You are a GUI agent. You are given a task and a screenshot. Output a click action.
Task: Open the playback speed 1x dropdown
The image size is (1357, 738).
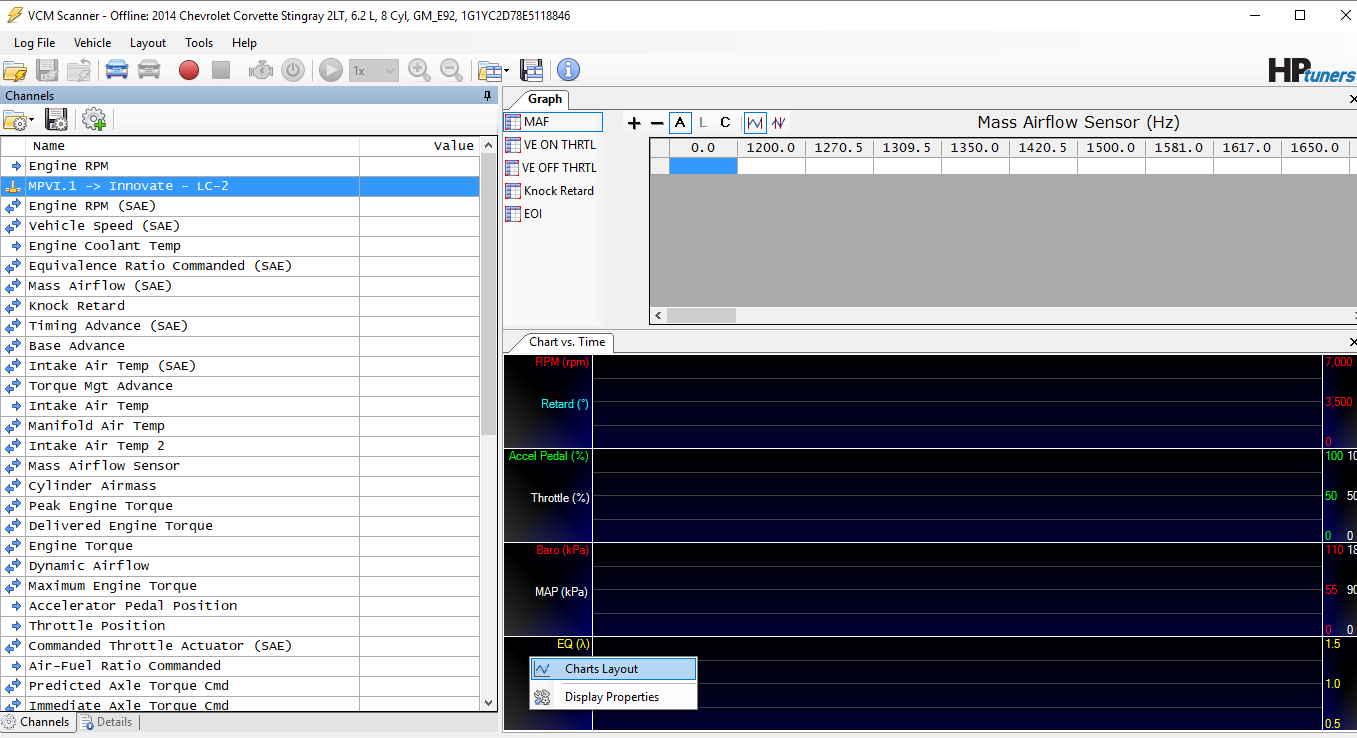[374, 70]
